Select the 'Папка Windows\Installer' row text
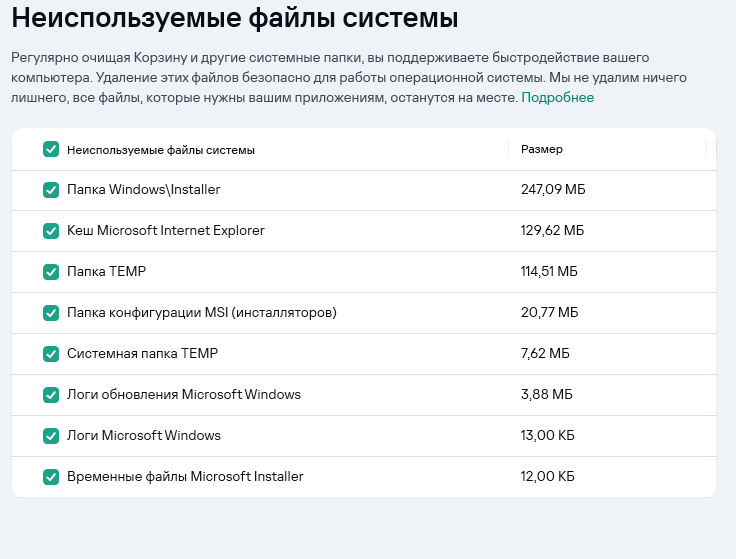Viewport: 736px width, 559px height. point(144,190)
